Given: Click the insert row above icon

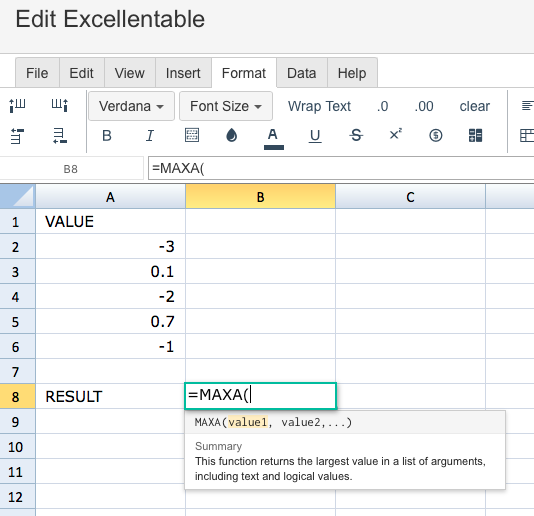Looking at the screenshot, I should (17, 136).
